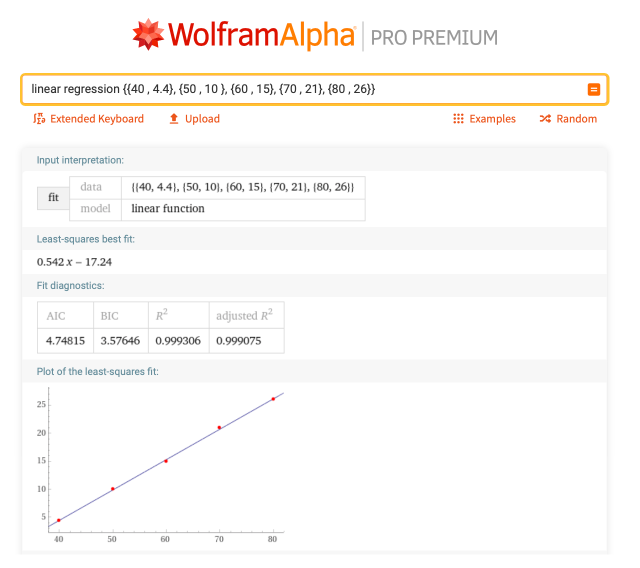Click the red data point at x=60
Screen dimensions: 640x568
[166, 462]
